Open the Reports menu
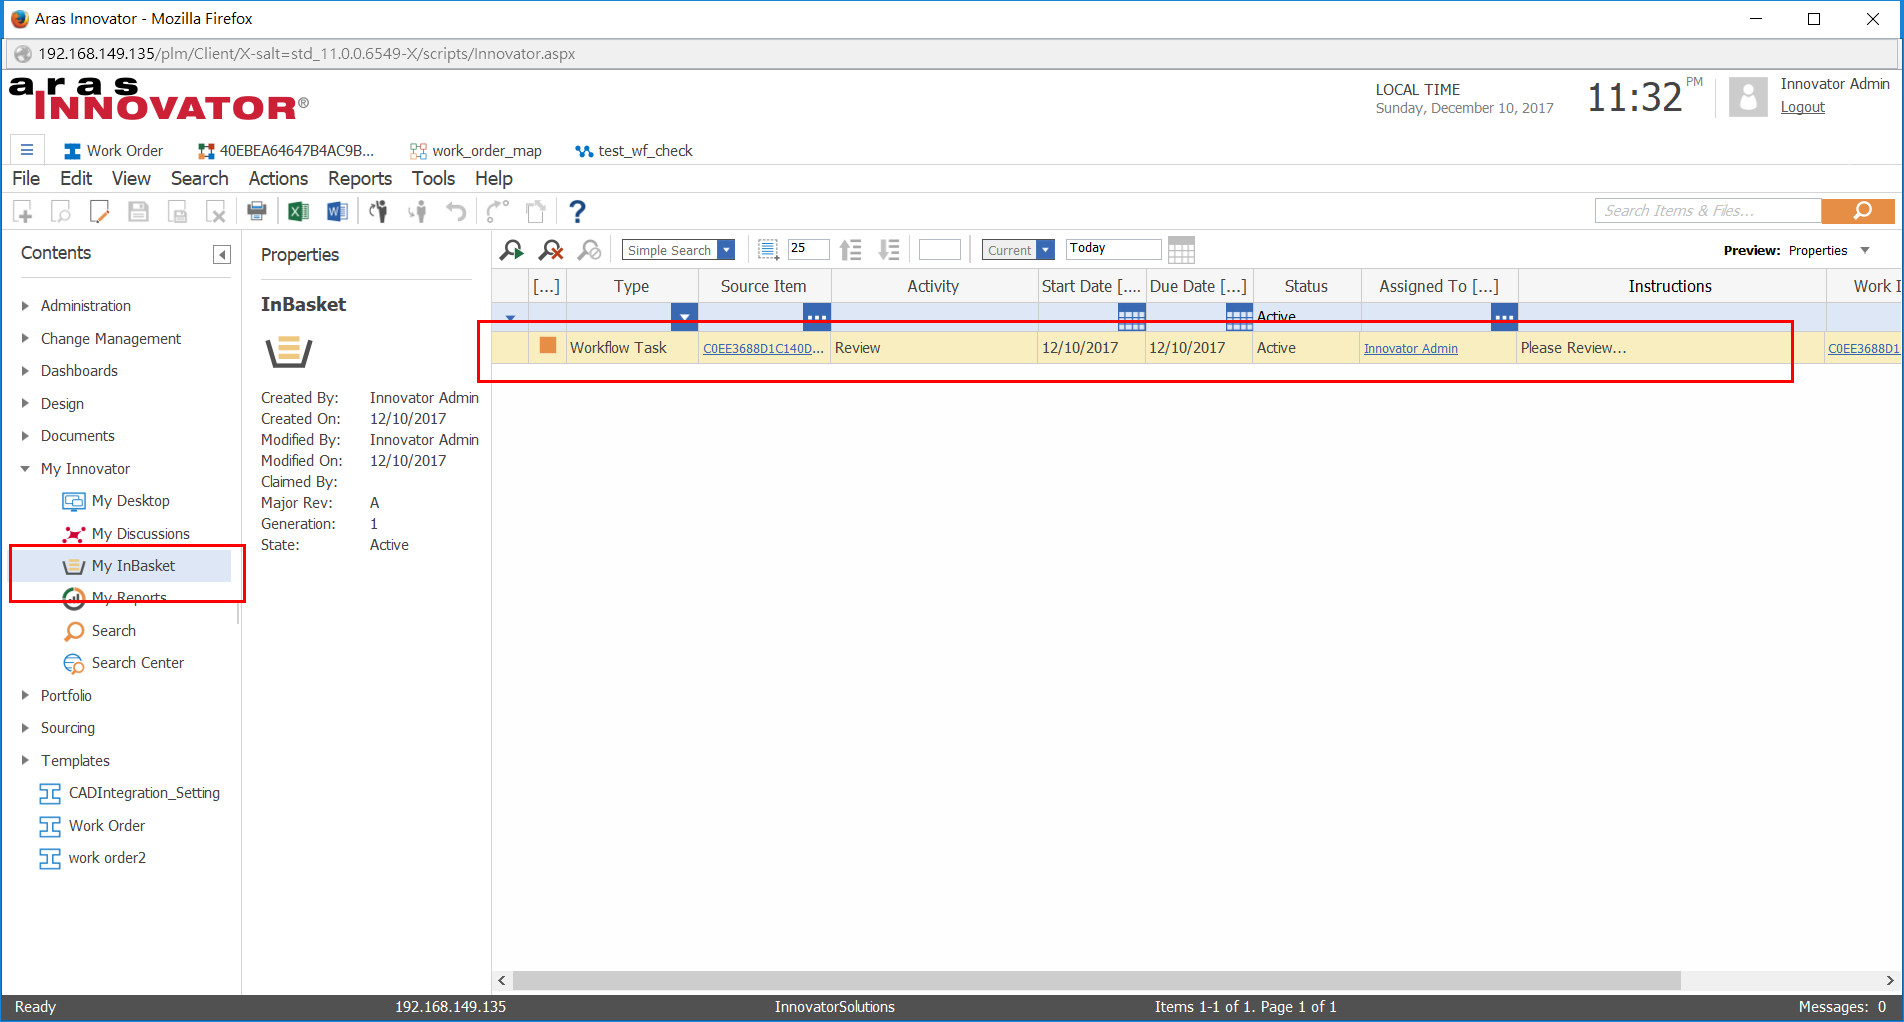The width and height of the screenshot is (1904, 1022). 360,178
